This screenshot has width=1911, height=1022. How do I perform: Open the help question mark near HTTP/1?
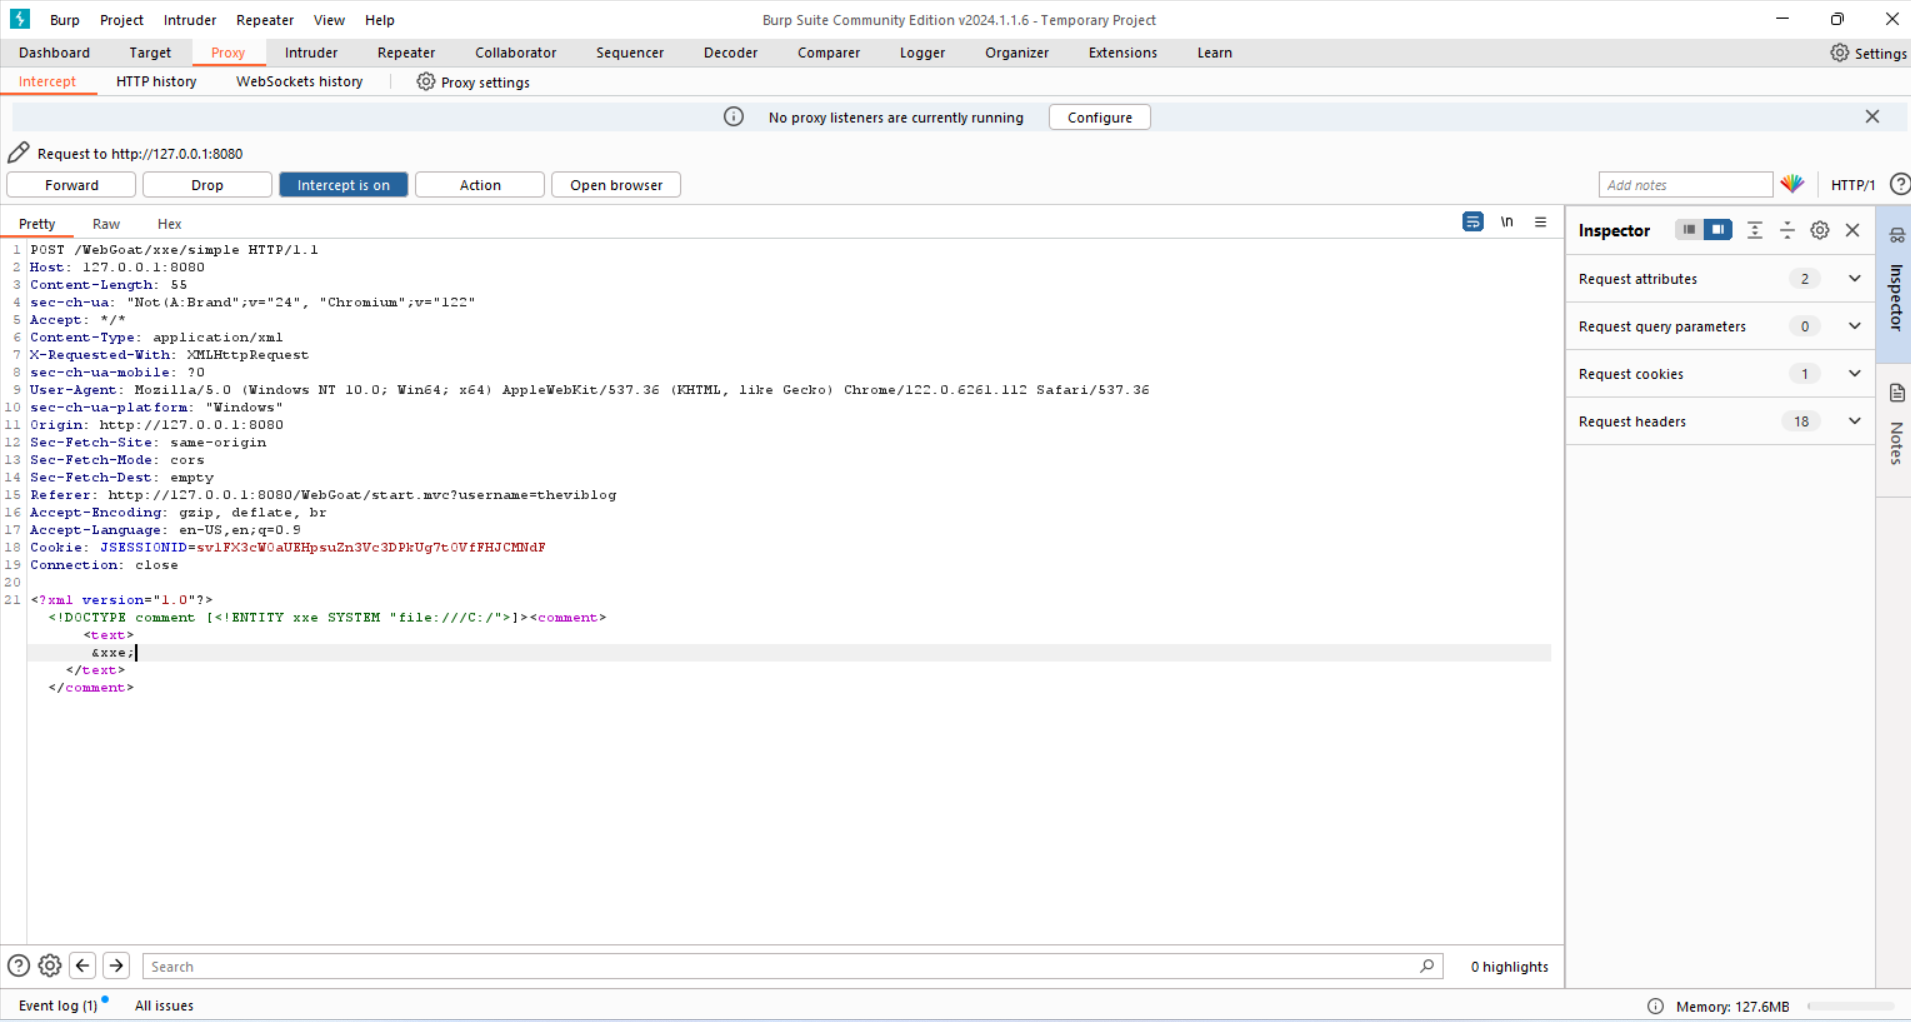pos(1900,184)
